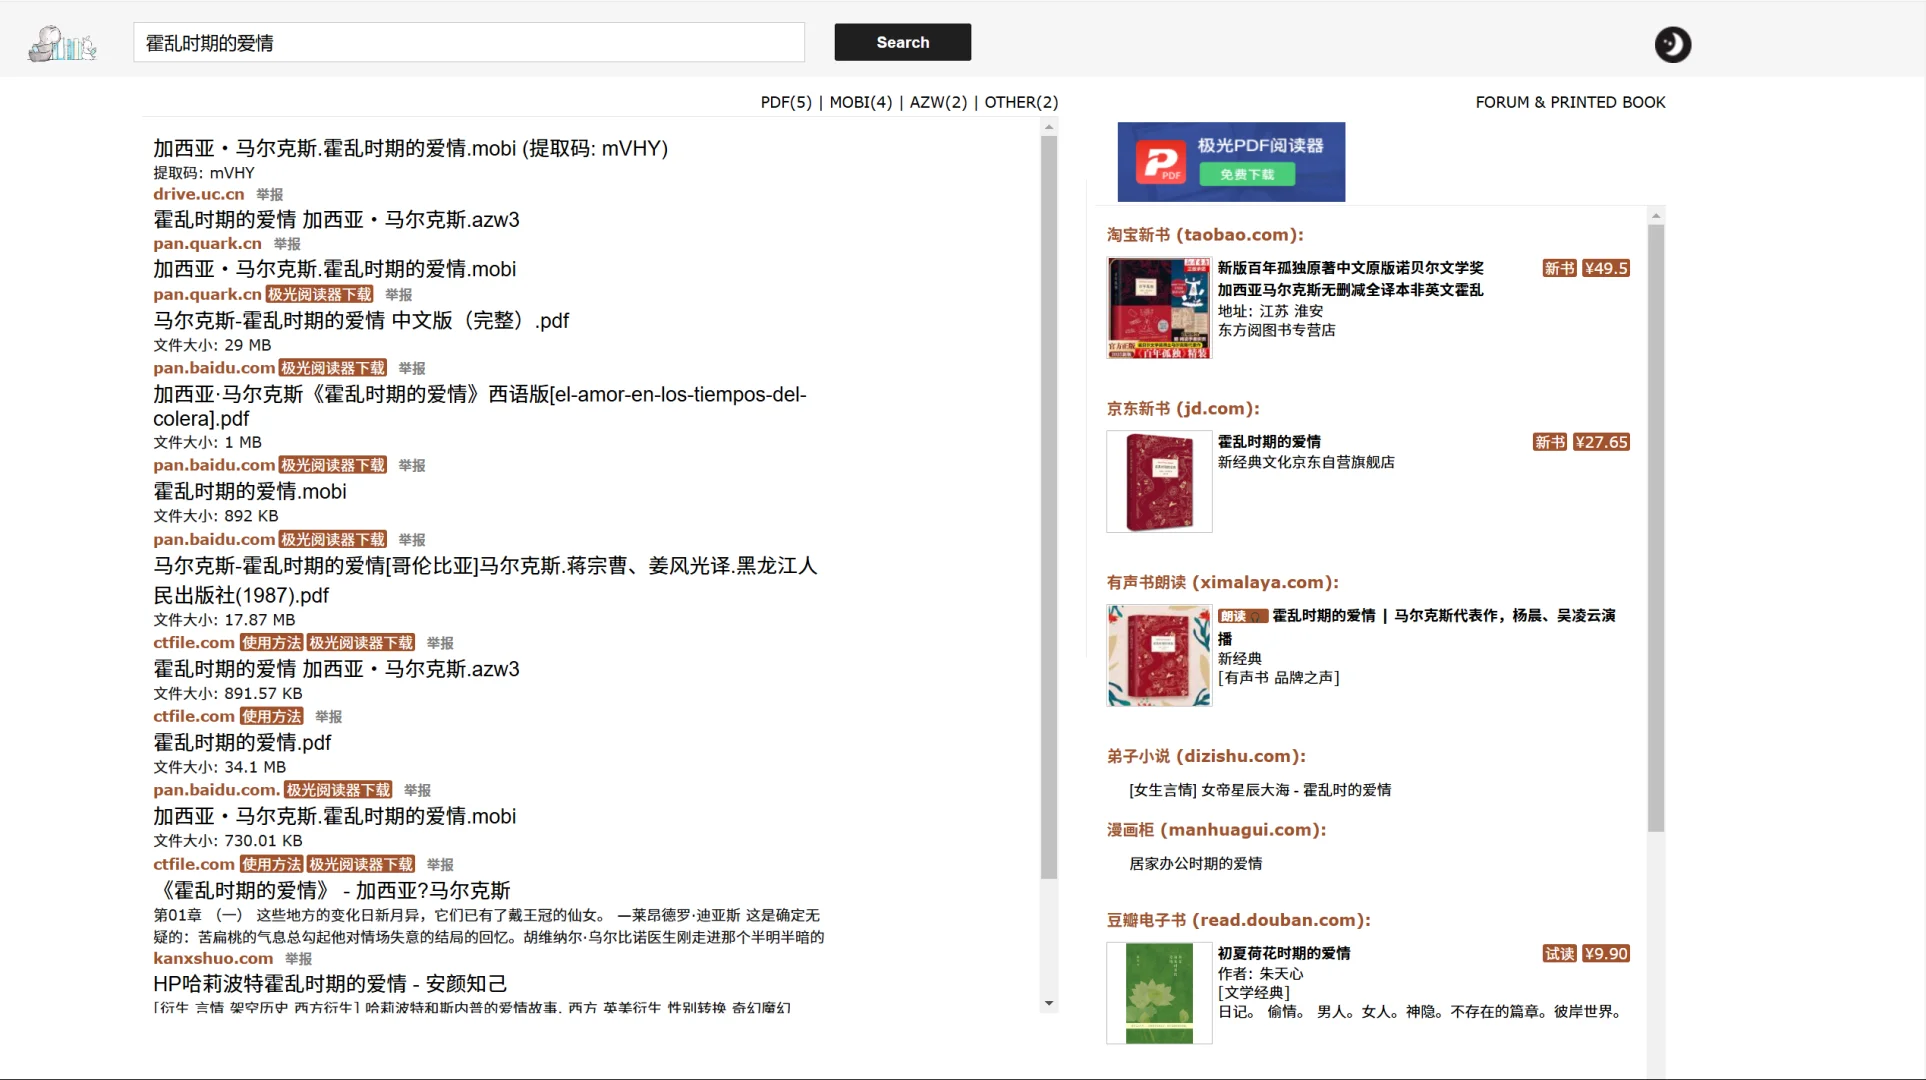
Task: Click the site logo icon
Action: 62,43
